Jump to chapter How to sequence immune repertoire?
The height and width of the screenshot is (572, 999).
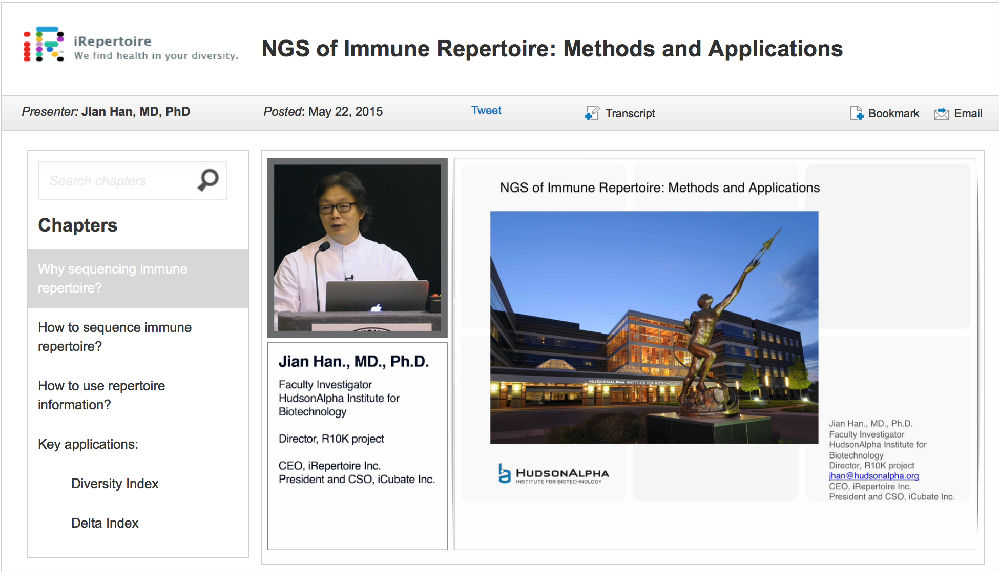[114, 337]
